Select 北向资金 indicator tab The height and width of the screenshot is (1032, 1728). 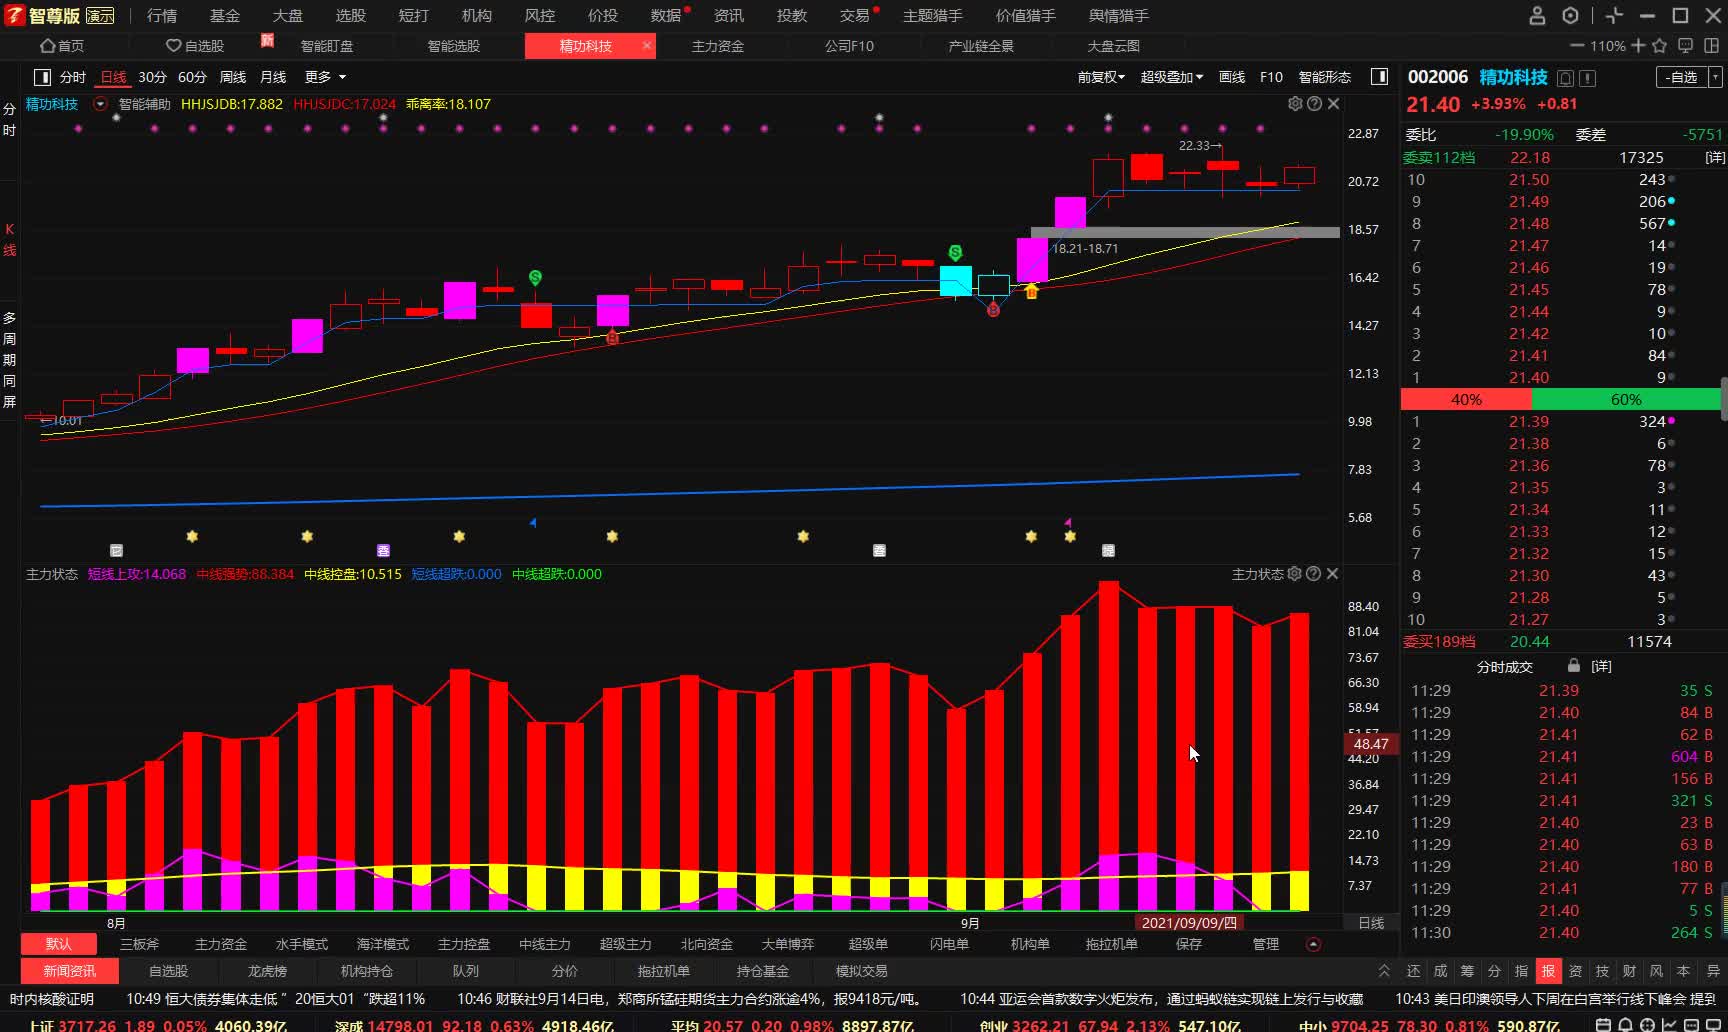tap(707, 944)
